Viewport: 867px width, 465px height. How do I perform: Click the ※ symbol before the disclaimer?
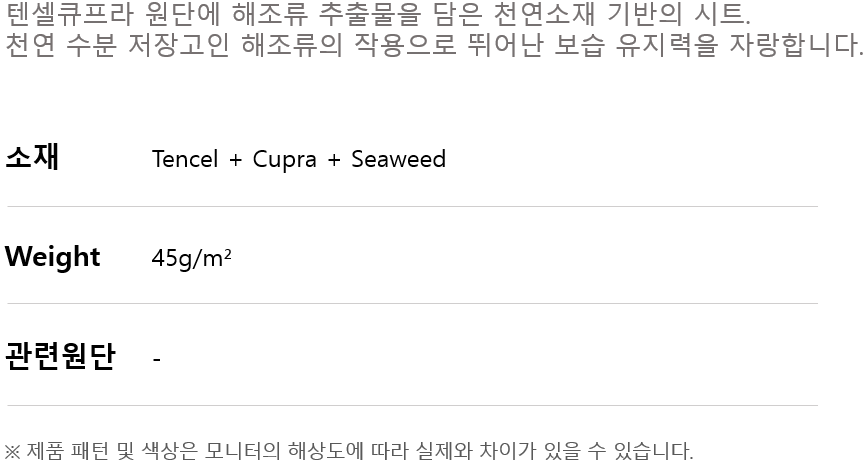(12, 451)
